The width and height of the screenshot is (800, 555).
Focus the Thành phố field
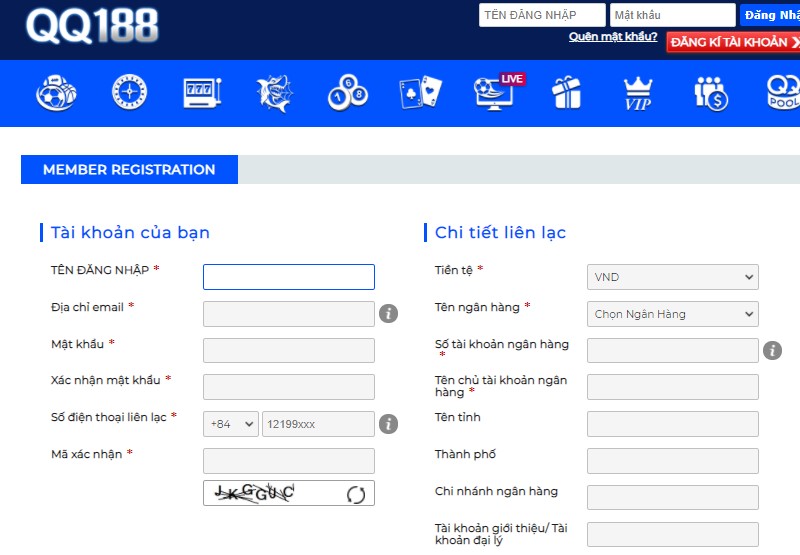coord(672,461)
